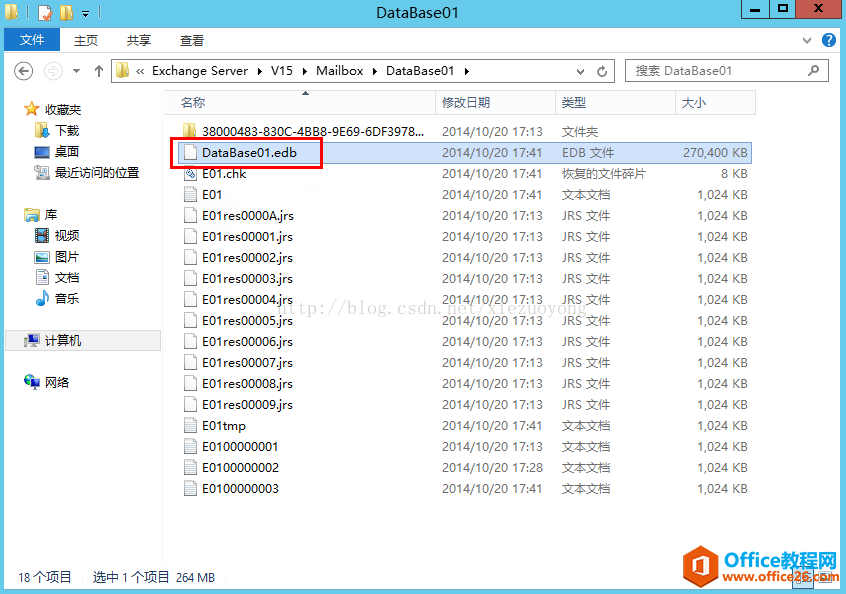Image resolution: width=846 pixels, height=594 pixels.
Task: Open the 文件 menu tab
Action: coord(32,40)
